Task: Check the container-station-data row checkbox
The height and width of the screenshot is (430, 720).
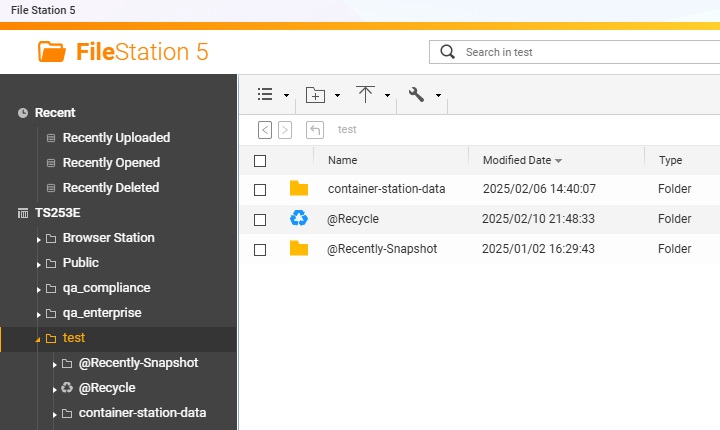Action: 260,190
